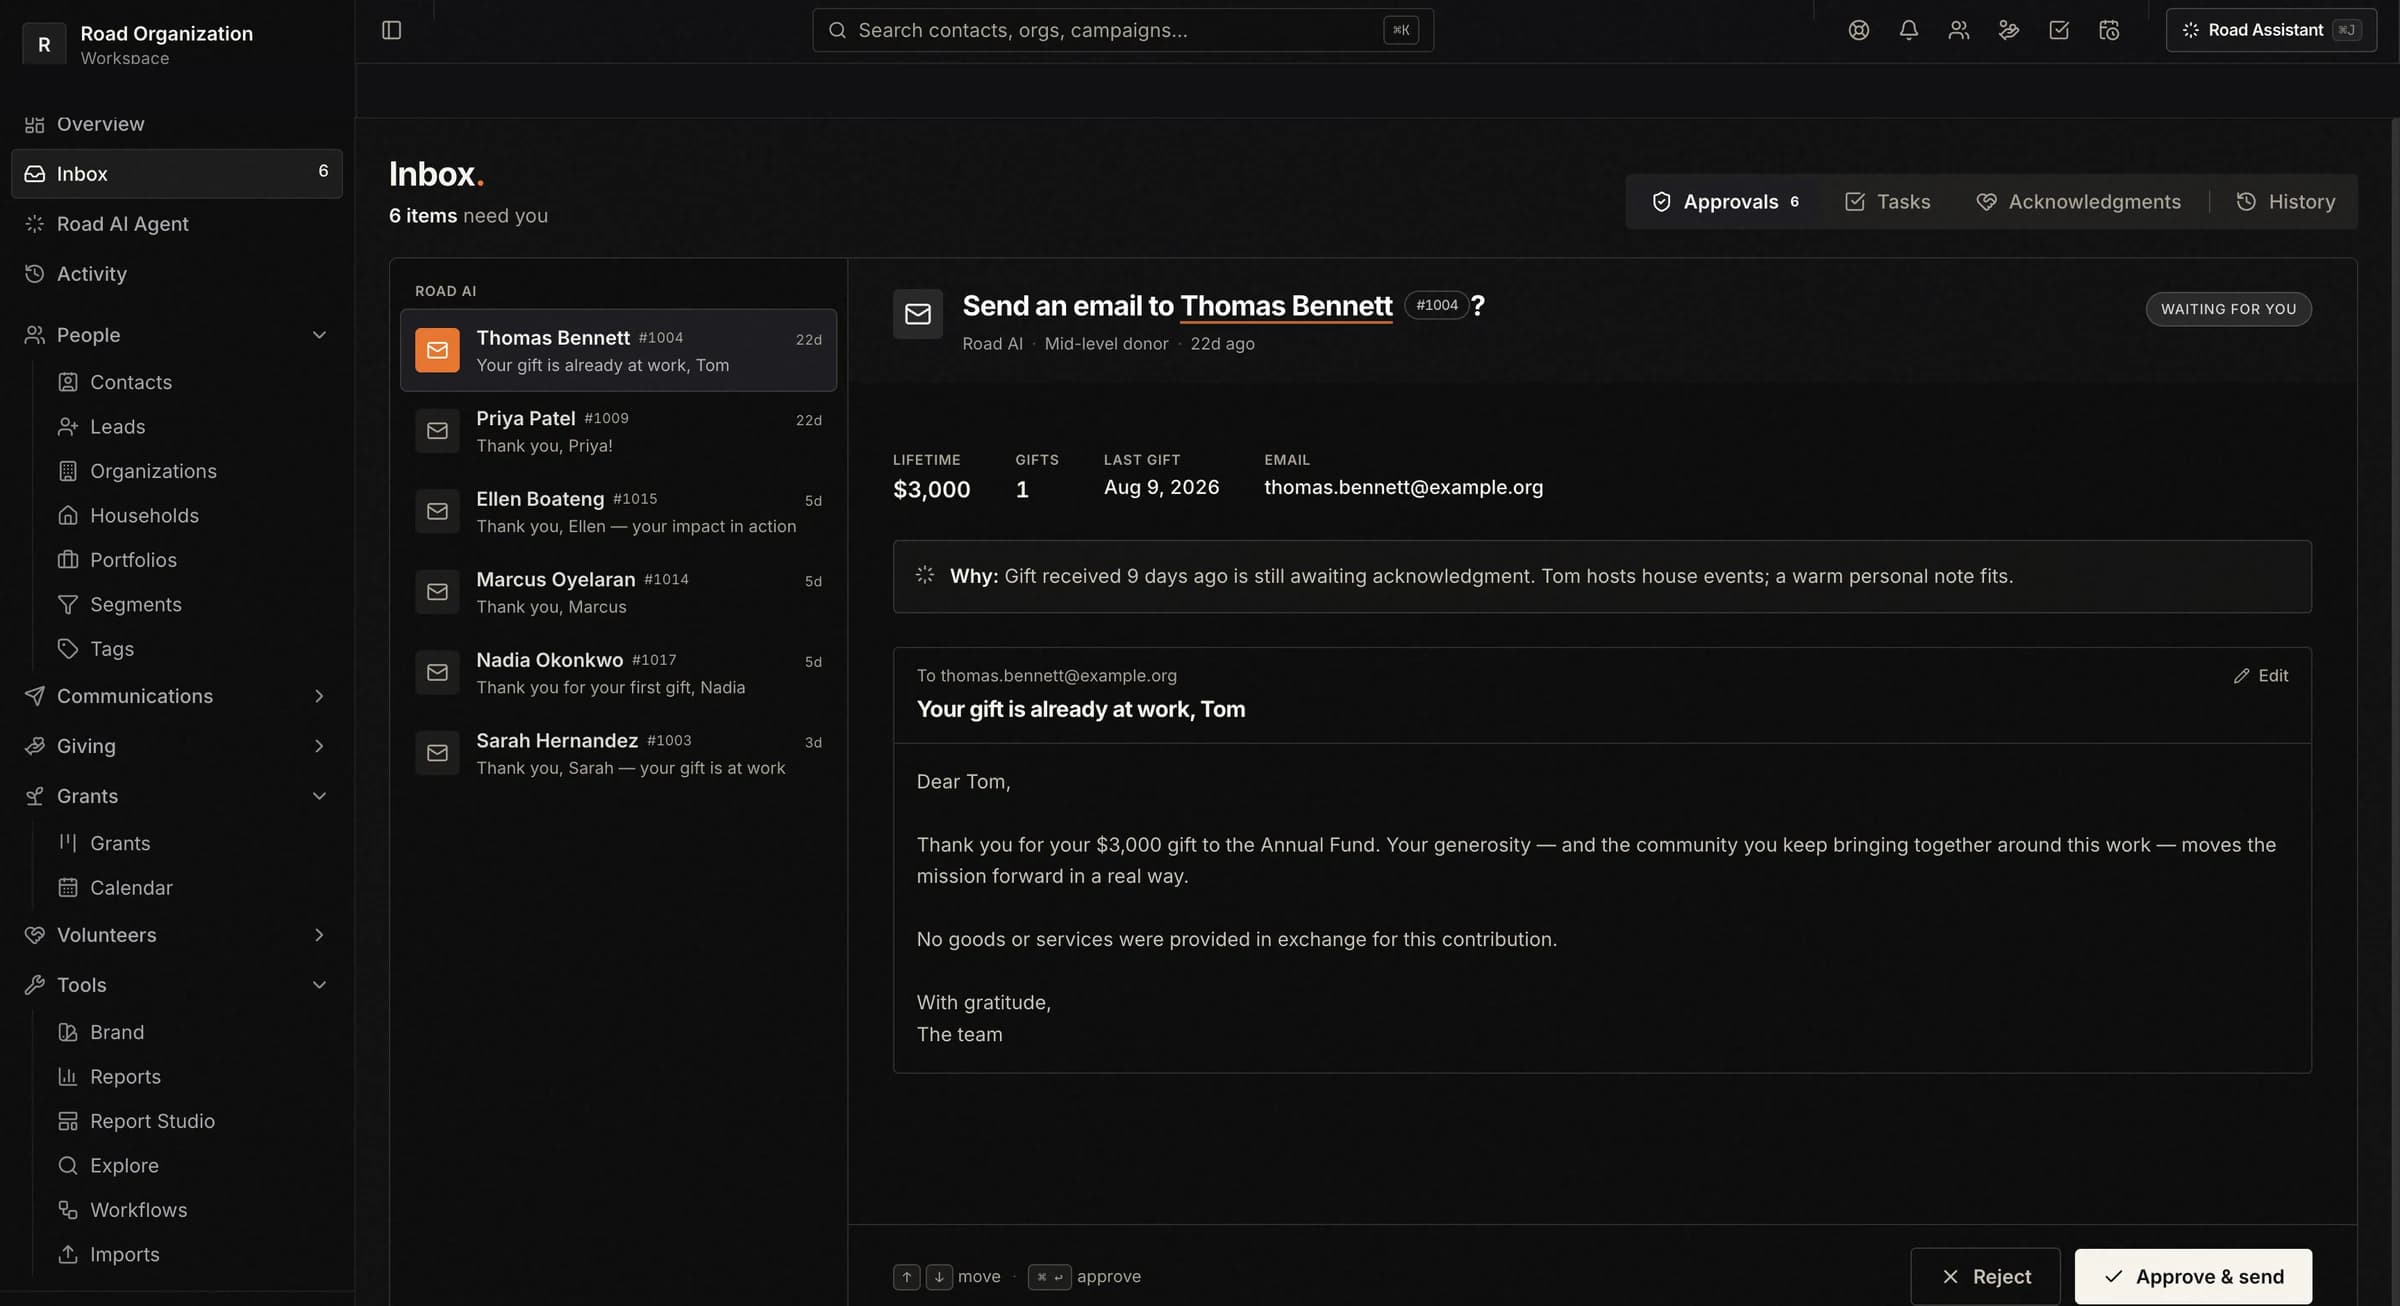Image resolution: width=2400 pixels, height=1306 pixels.
Task: Select Nadia Okonkwo email item
Action: pyautogui.click(x=618, y=673)
